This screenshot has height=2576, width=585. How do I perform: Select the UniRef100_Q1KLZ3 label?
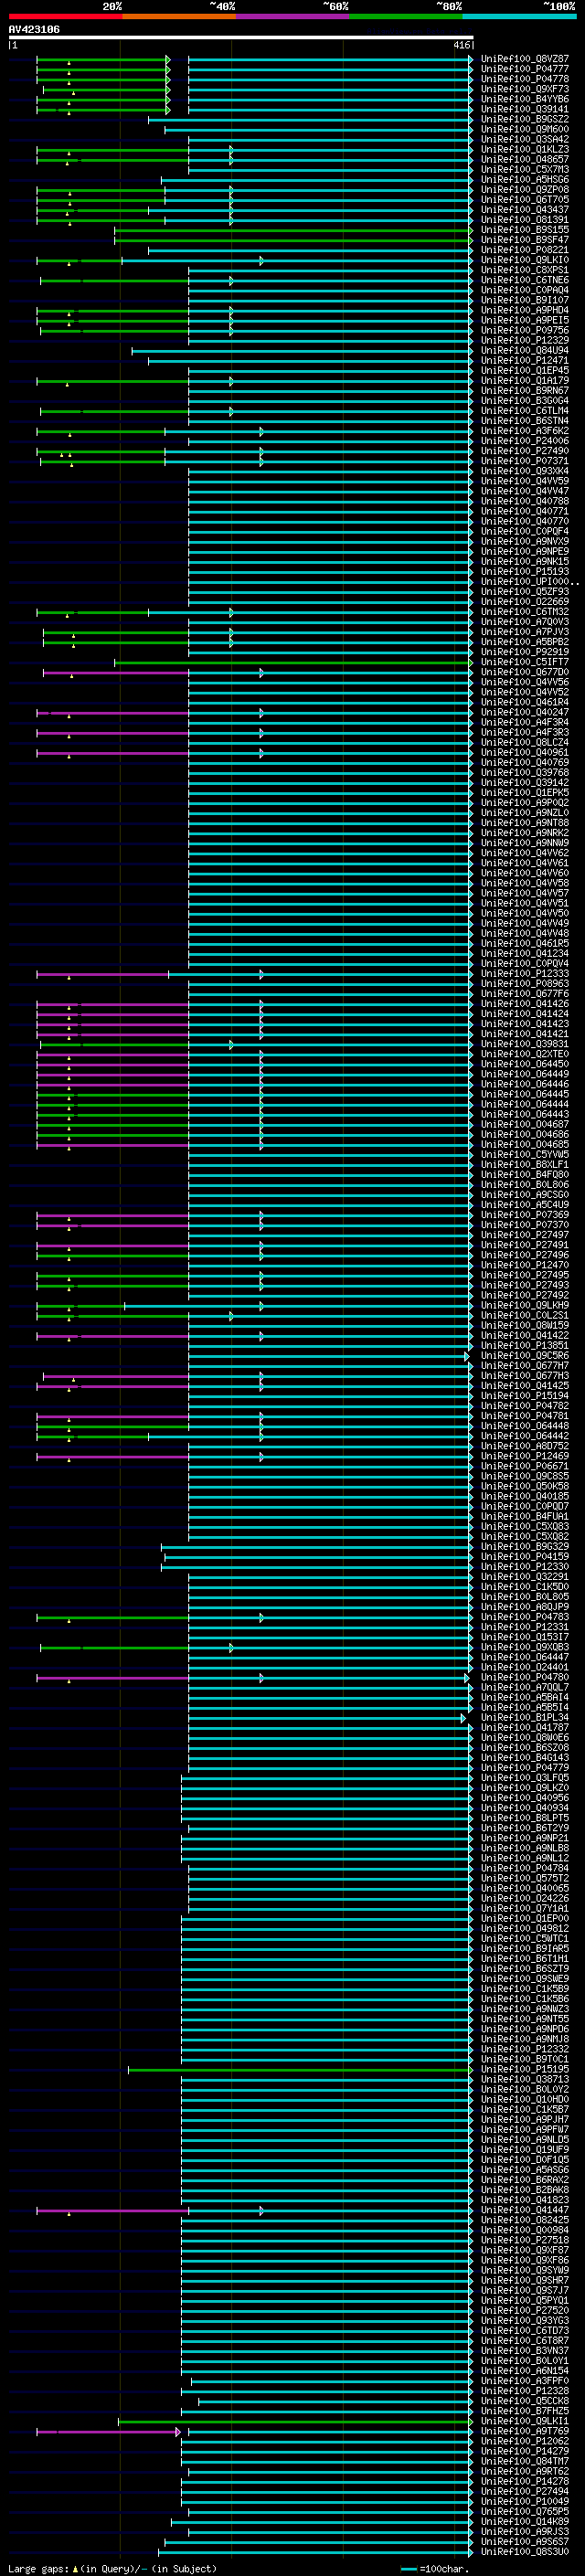pos(524,149)
